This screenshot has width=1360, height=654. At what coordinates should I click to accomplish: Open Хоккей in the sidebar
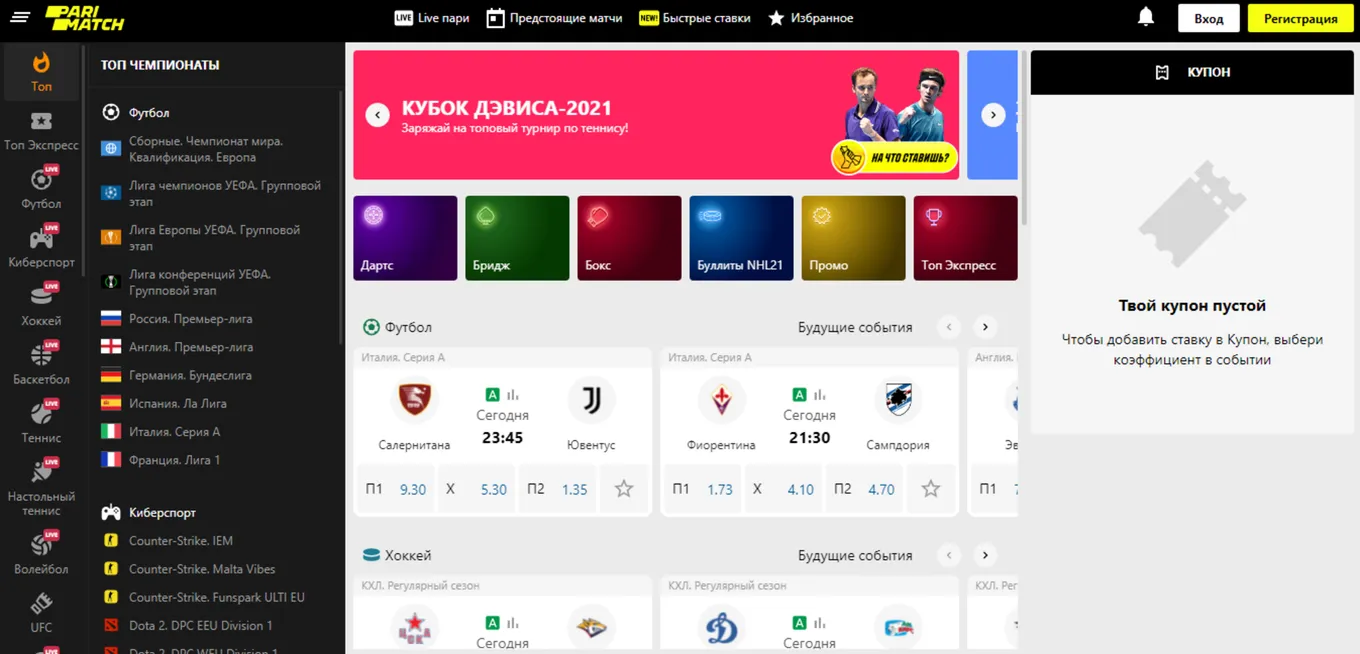41,306
